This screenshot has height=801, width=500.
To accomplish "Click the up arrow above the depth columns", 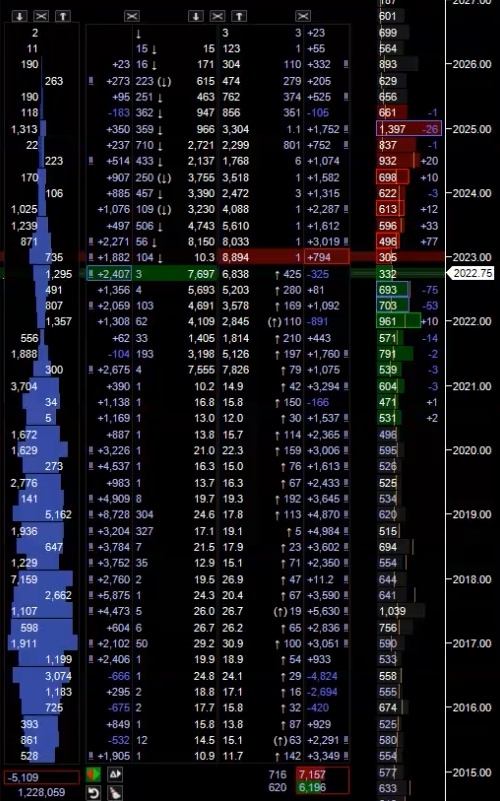I will tap(239, 16).
